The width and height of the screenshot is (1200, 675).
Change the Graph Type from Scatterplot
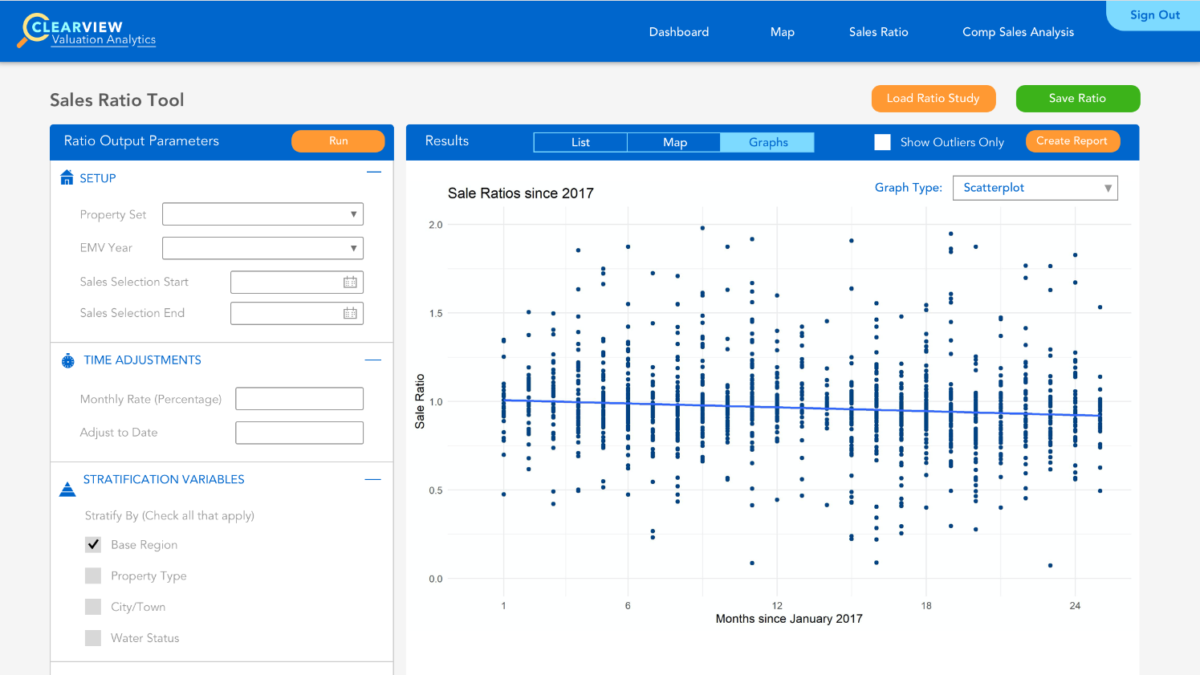[1035, 188]
